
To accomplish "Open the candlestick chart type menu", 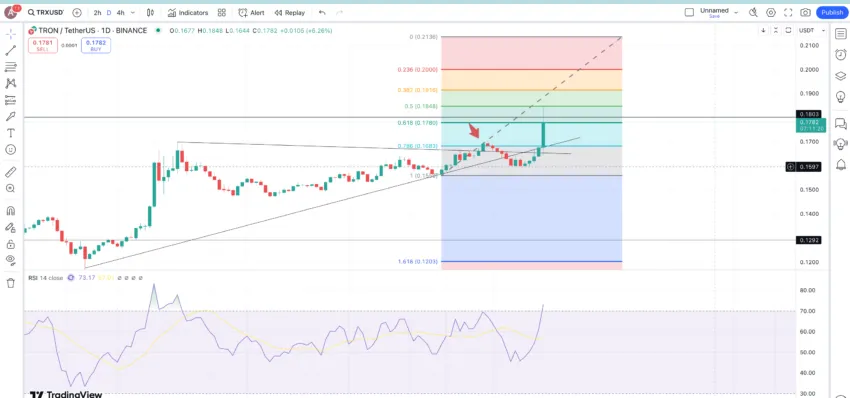I will pos(150,12).
